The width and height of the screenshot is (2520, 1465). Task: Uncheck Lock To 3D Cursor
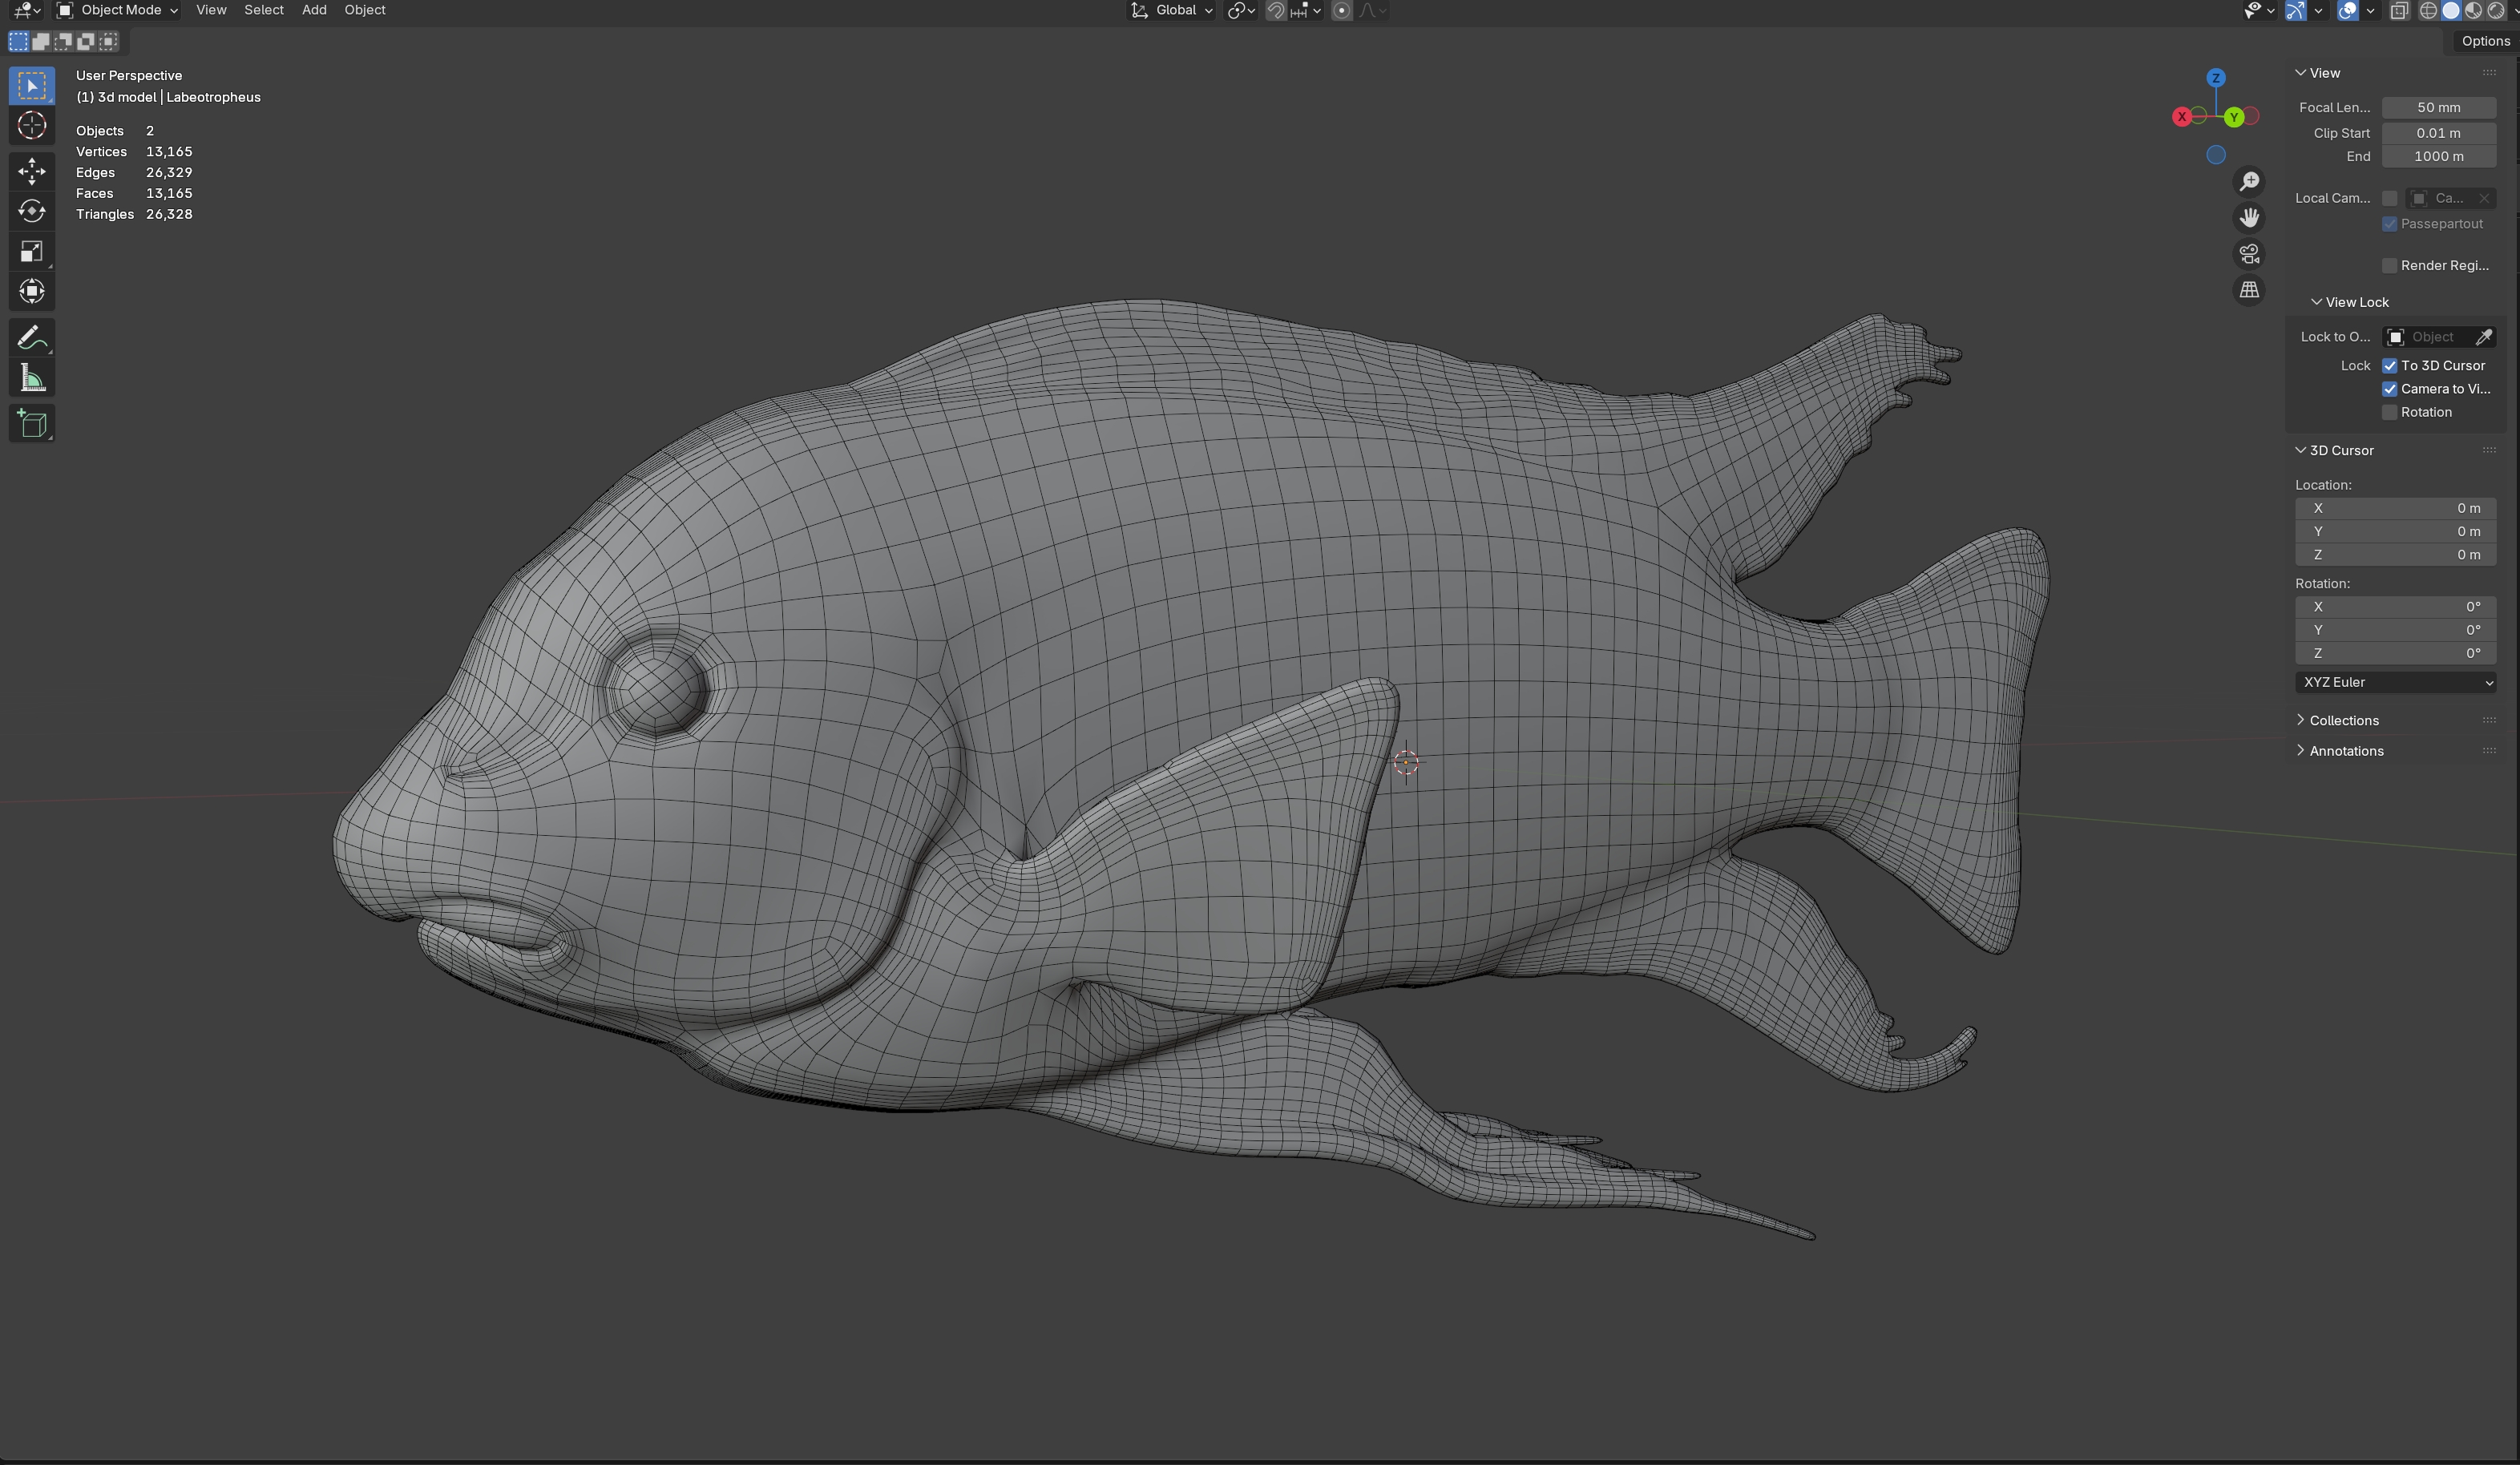pyautogui.click(x=2389, y=366)
